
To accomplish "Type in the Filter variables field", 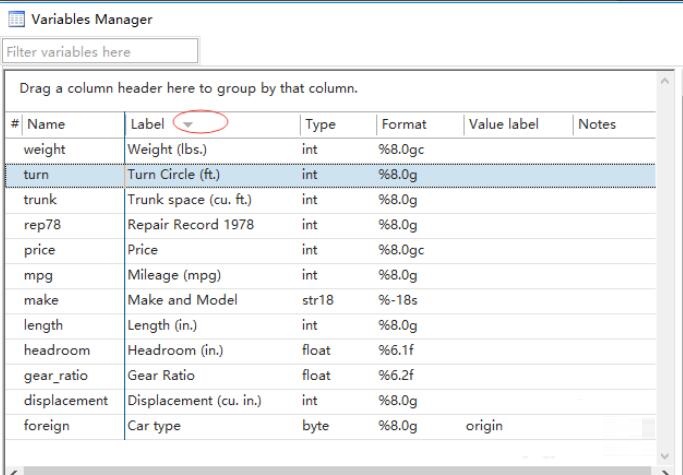I will 100,51.
